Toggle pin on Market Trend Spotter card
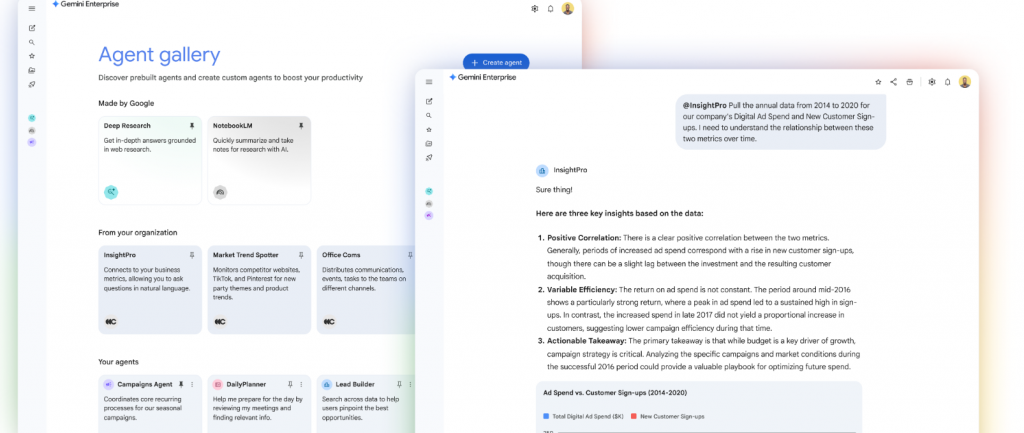 (301, 255)
